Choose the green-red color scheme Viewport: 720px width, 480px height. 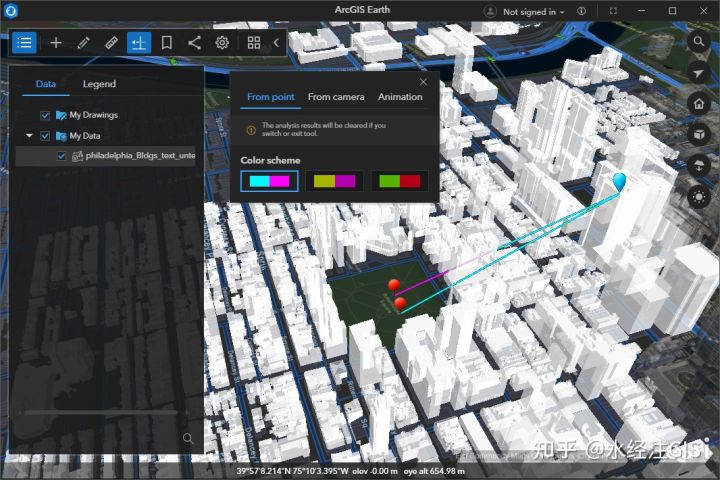pyautogui.click(x=399, y=181)
